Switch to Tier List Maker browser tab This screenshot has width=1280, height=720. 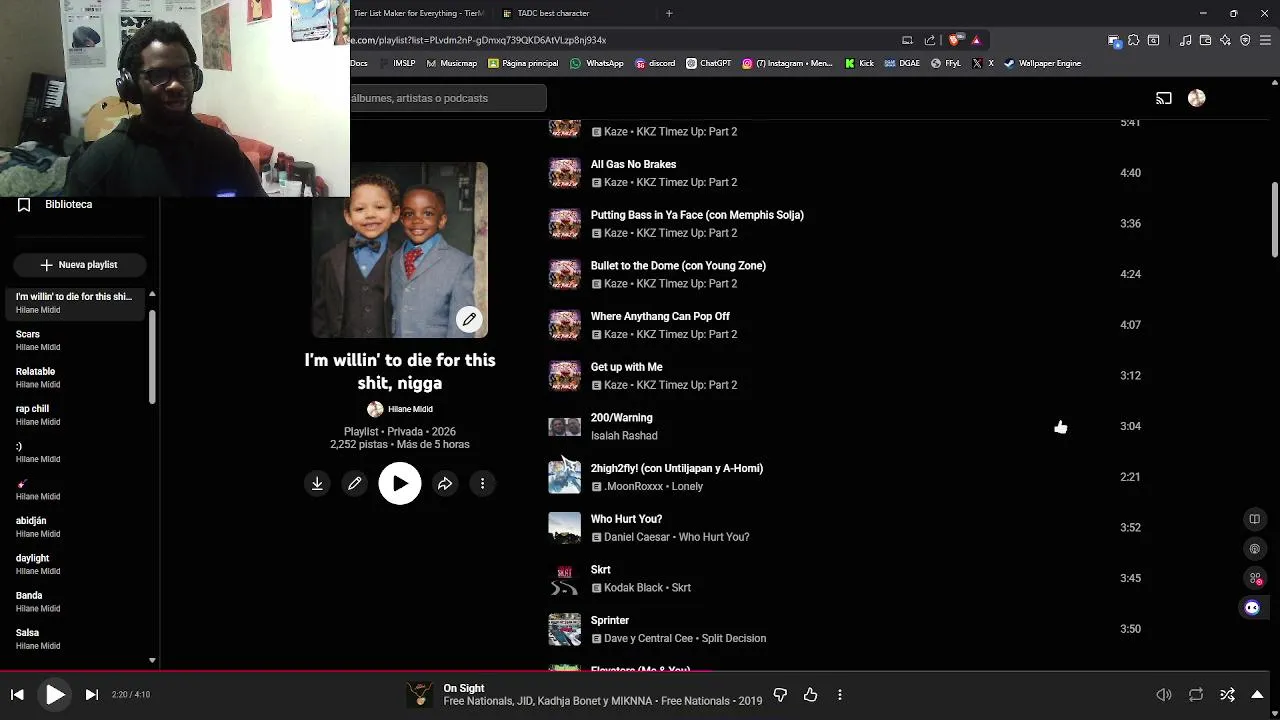click(x=418, y=13)
